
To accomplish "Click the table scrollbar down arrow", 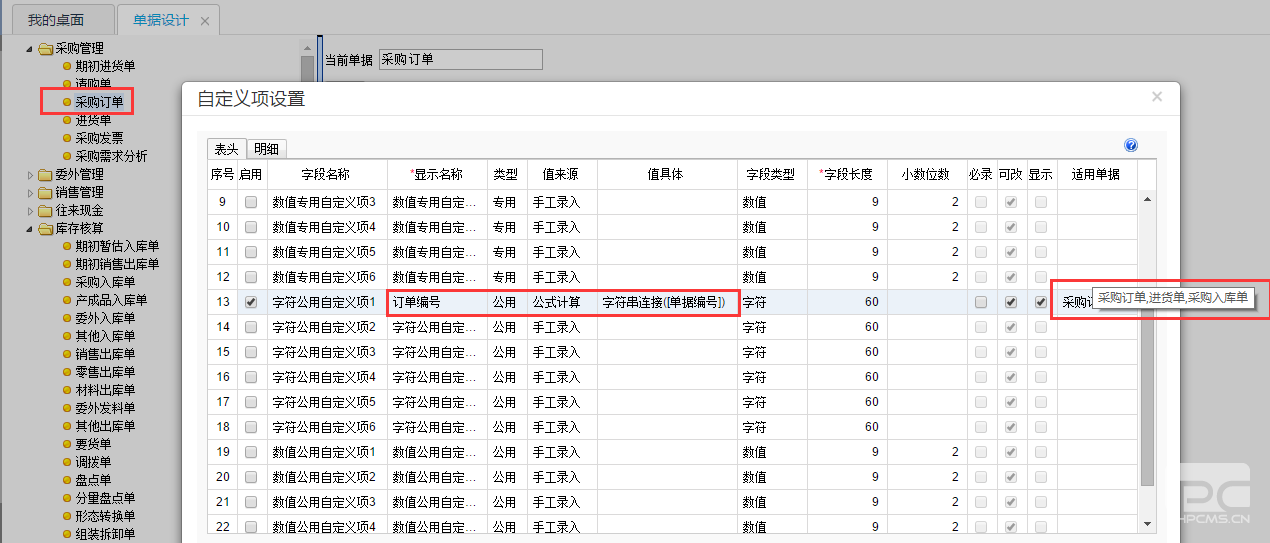I will (x=1147, y=523).
